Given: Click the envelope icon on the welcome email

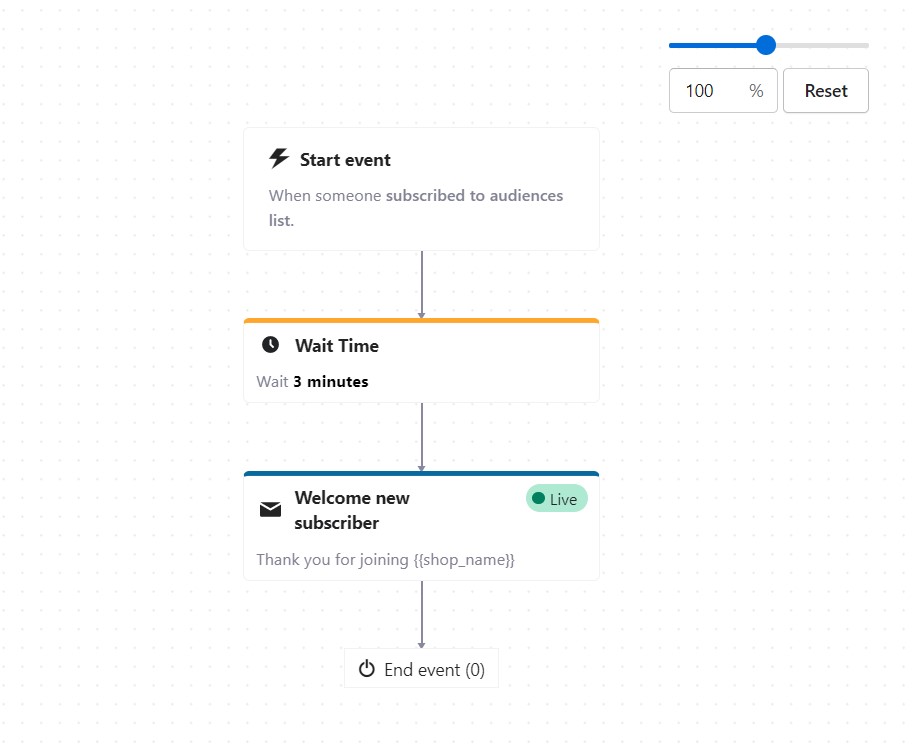Looking at the screenshot, I should [x=270, y=510].
